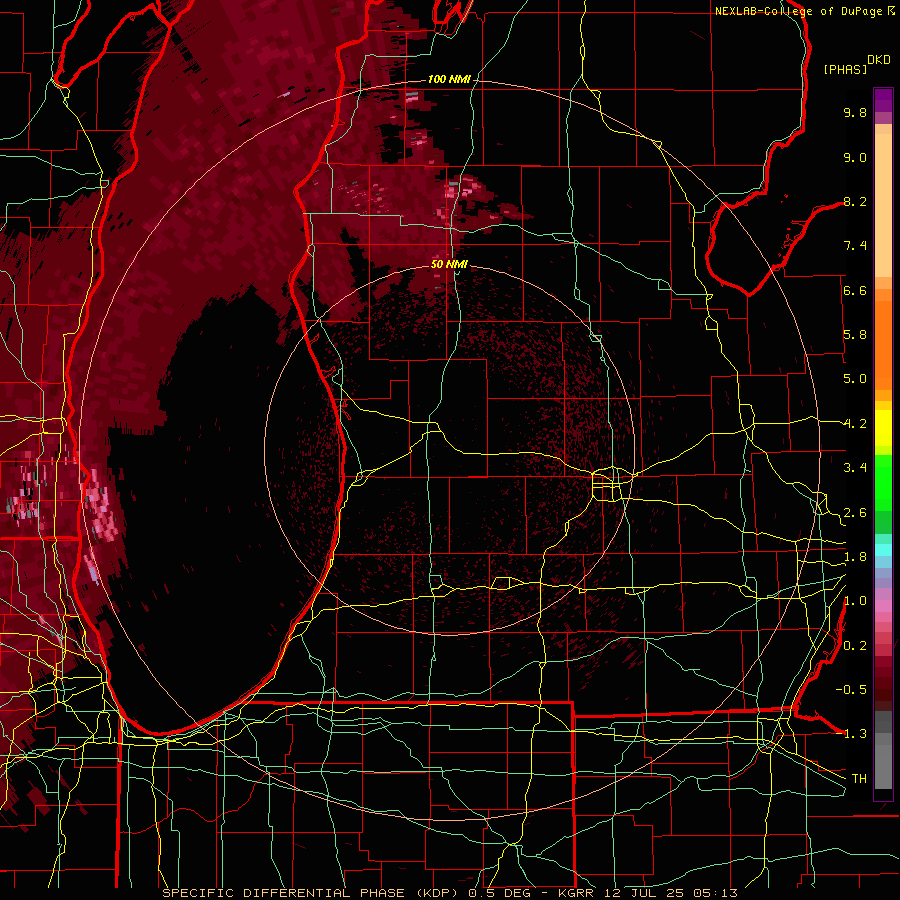Image resolution: width=900 pixels, height=900 pixels.
Task: Pick the cyan segment of the color bar
Action: point(883,549)
